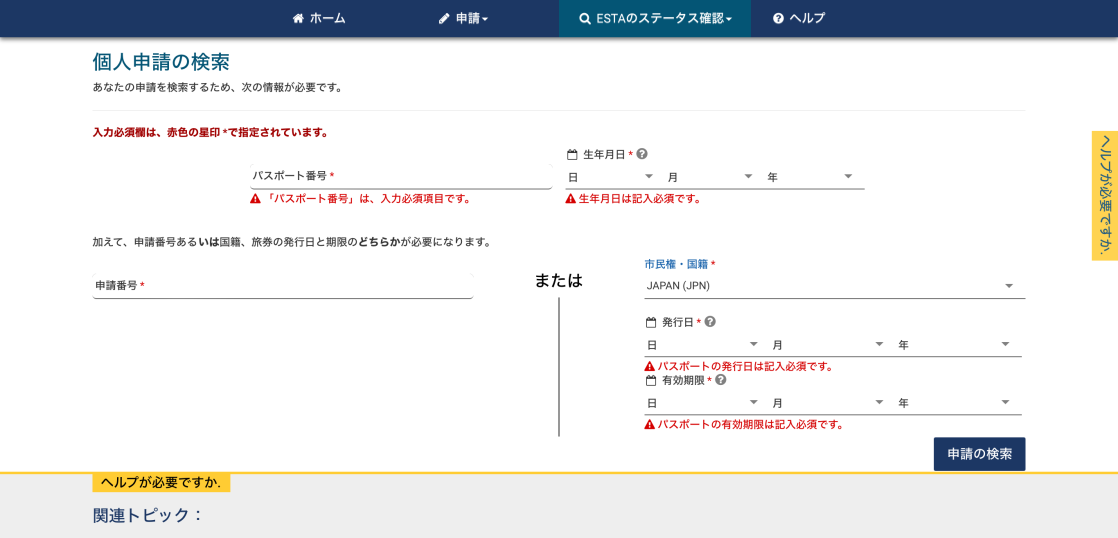Open the issue date 月 dropdown

[x=828, y=345]
